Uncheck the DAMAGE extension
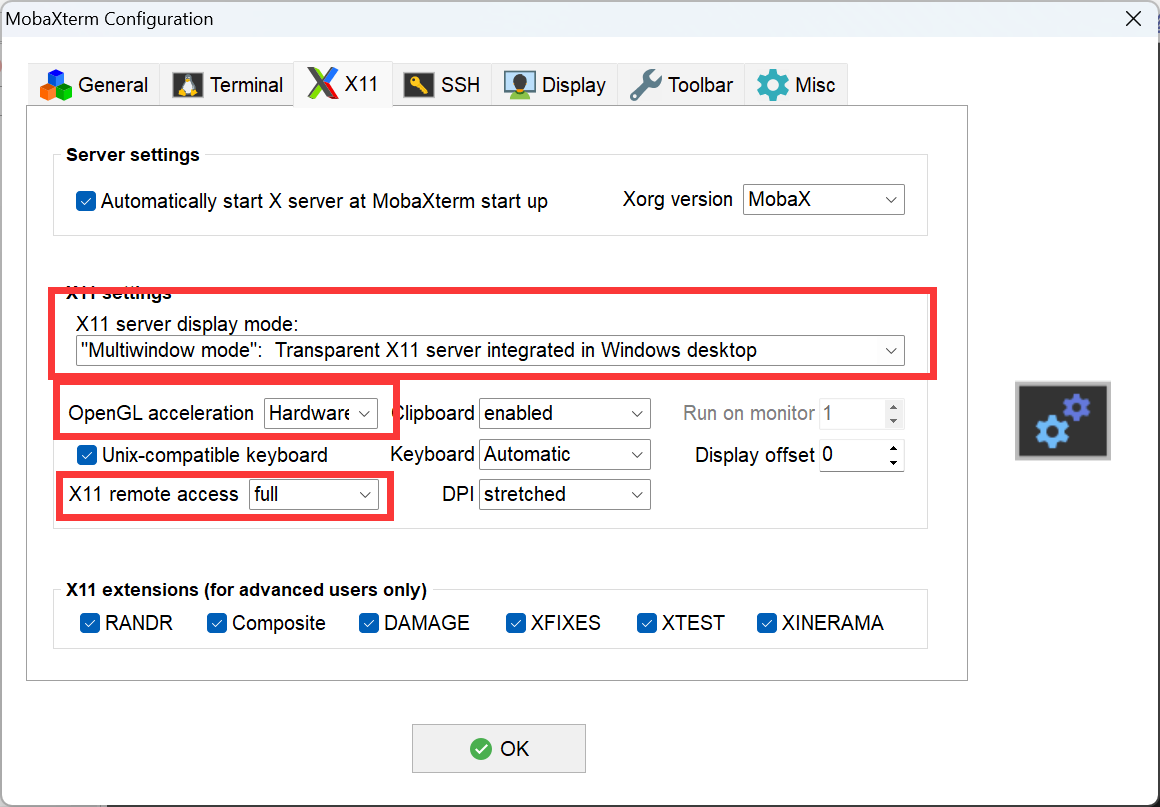The width and height of the screenshot is (1160, 807). pos(369,623)
